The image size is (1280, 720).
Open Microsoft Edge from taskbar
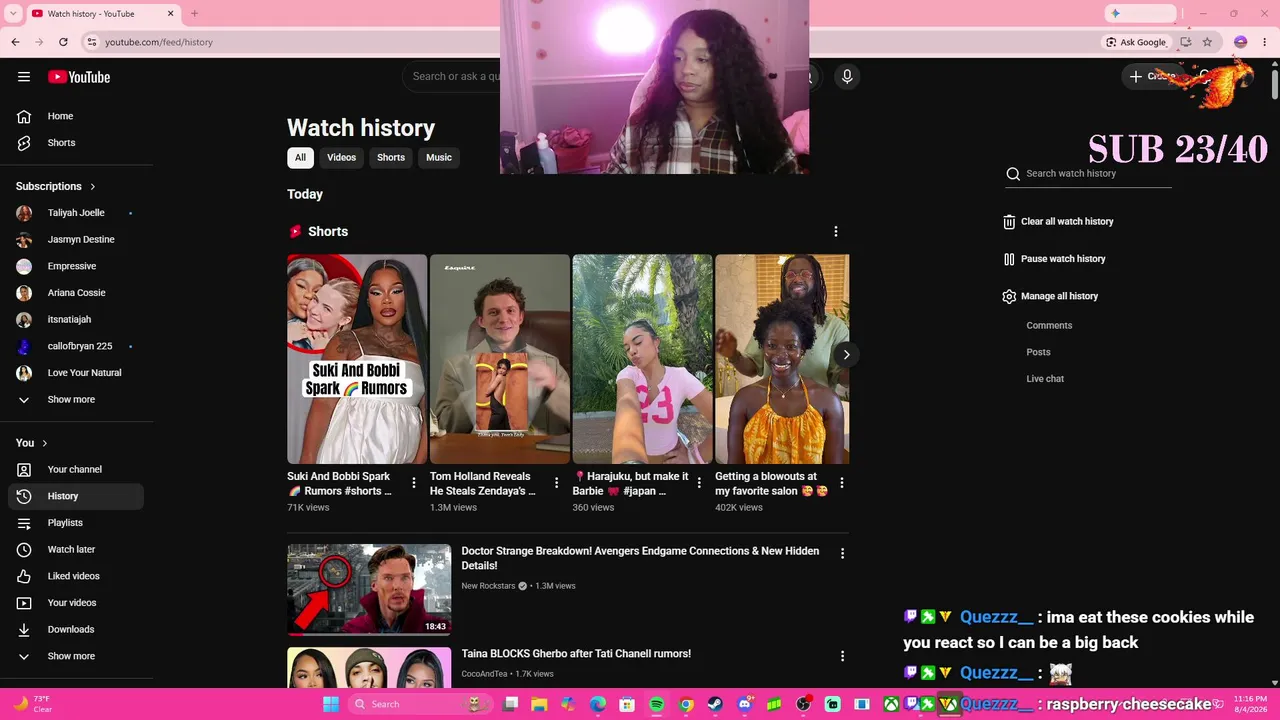pos(598,704)
